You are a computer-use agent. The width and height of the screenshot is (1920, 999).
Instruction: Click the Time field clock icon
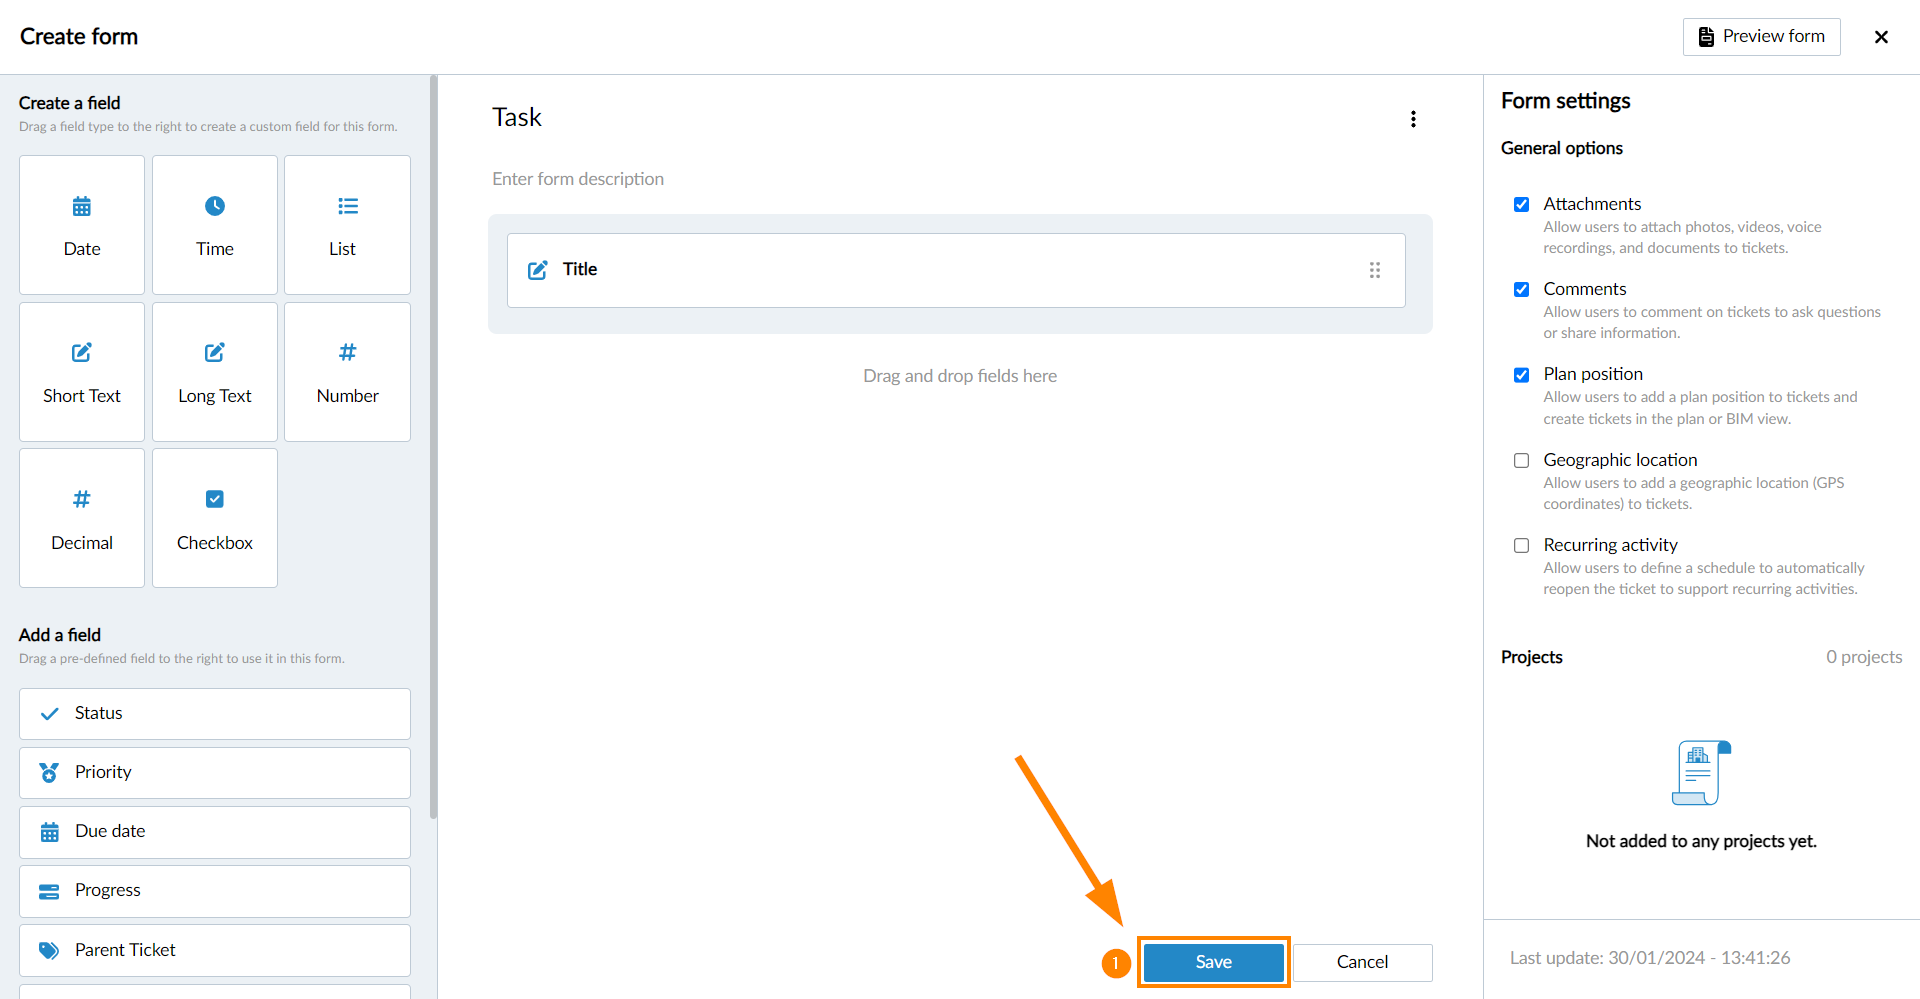[x=215, y=206]
